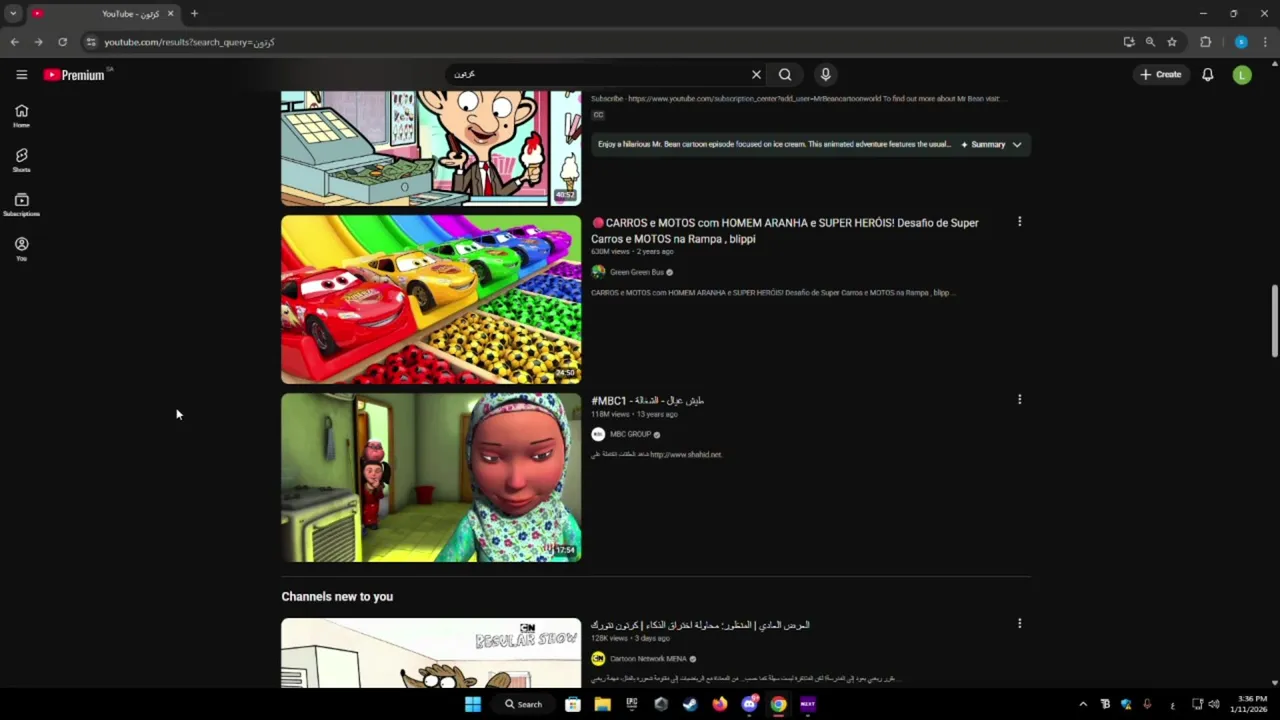
Task: Bookmark this page with the star
Action: coord(1172,42)
